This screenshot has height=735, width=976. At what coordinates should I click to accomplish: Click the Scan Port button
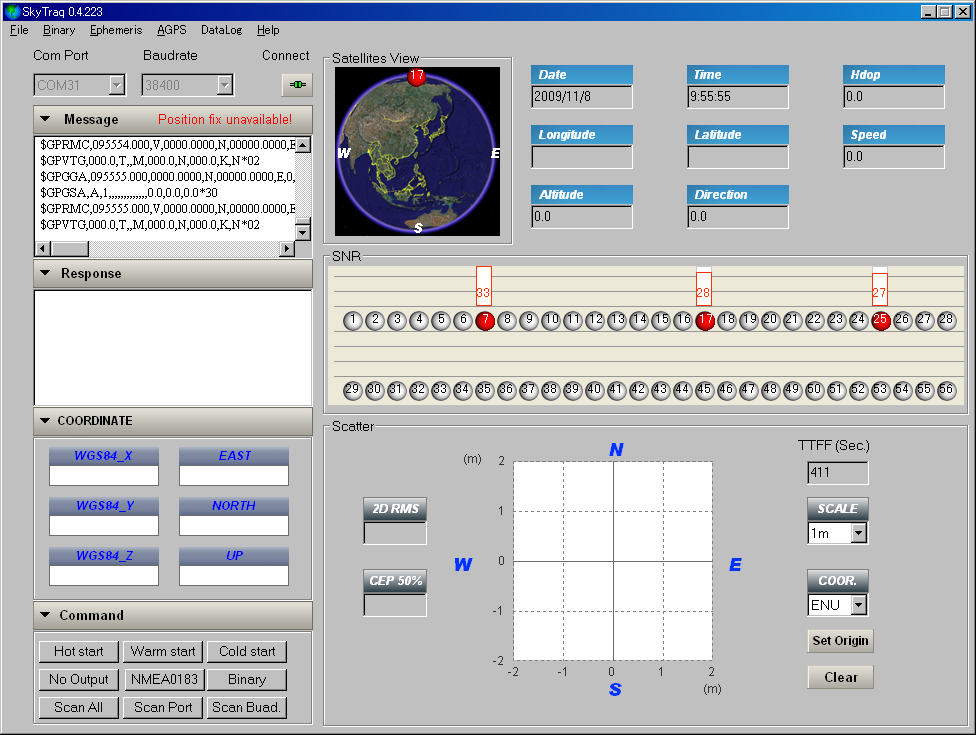163,708
